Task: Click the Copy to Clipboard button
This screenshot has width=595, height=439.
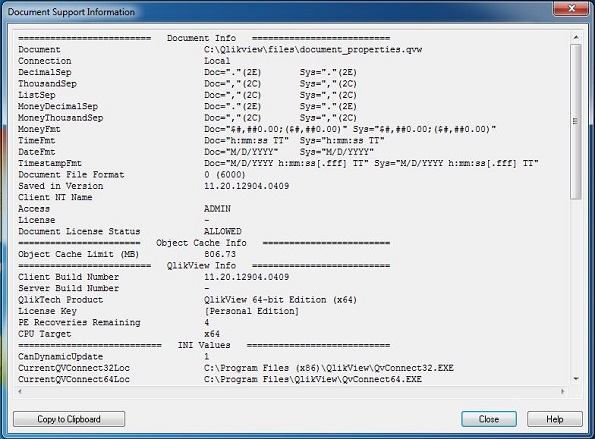Action: [69, 419]
